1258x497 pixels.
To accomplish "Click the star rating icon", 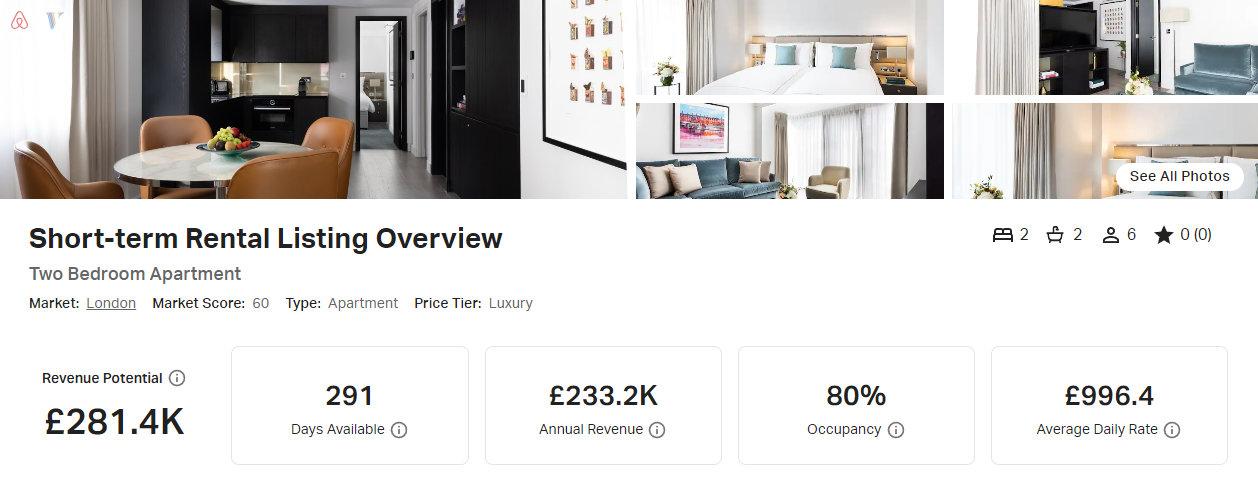I will coord(1163,235).
